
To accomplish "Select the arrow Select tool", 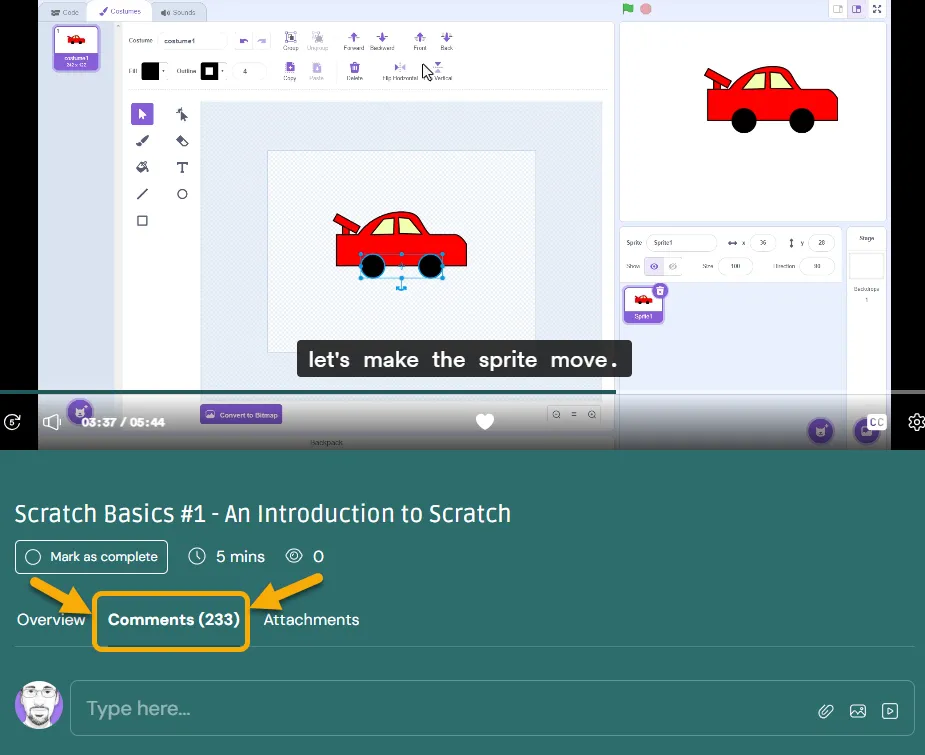I will pyautogui.click(x=142, y=114).
